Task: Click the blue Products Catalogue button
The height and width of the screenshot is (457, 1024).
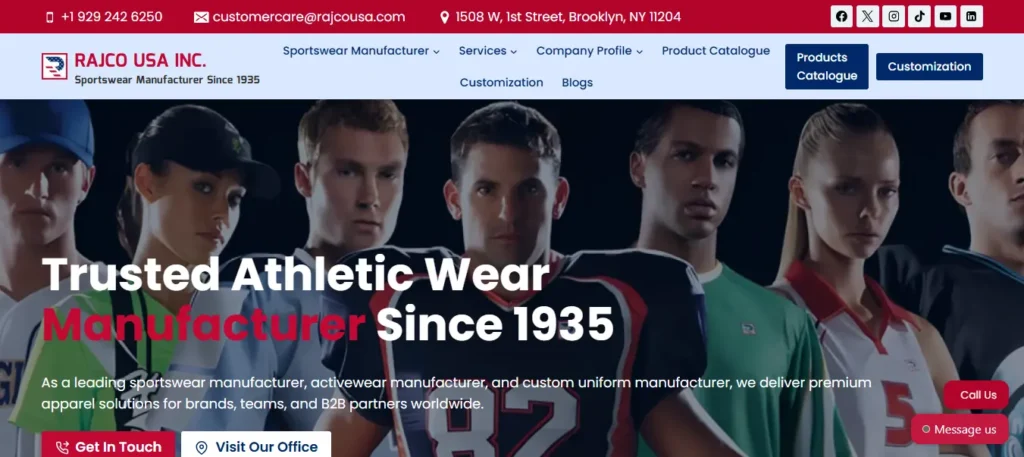Action: [x=827, y=67]
